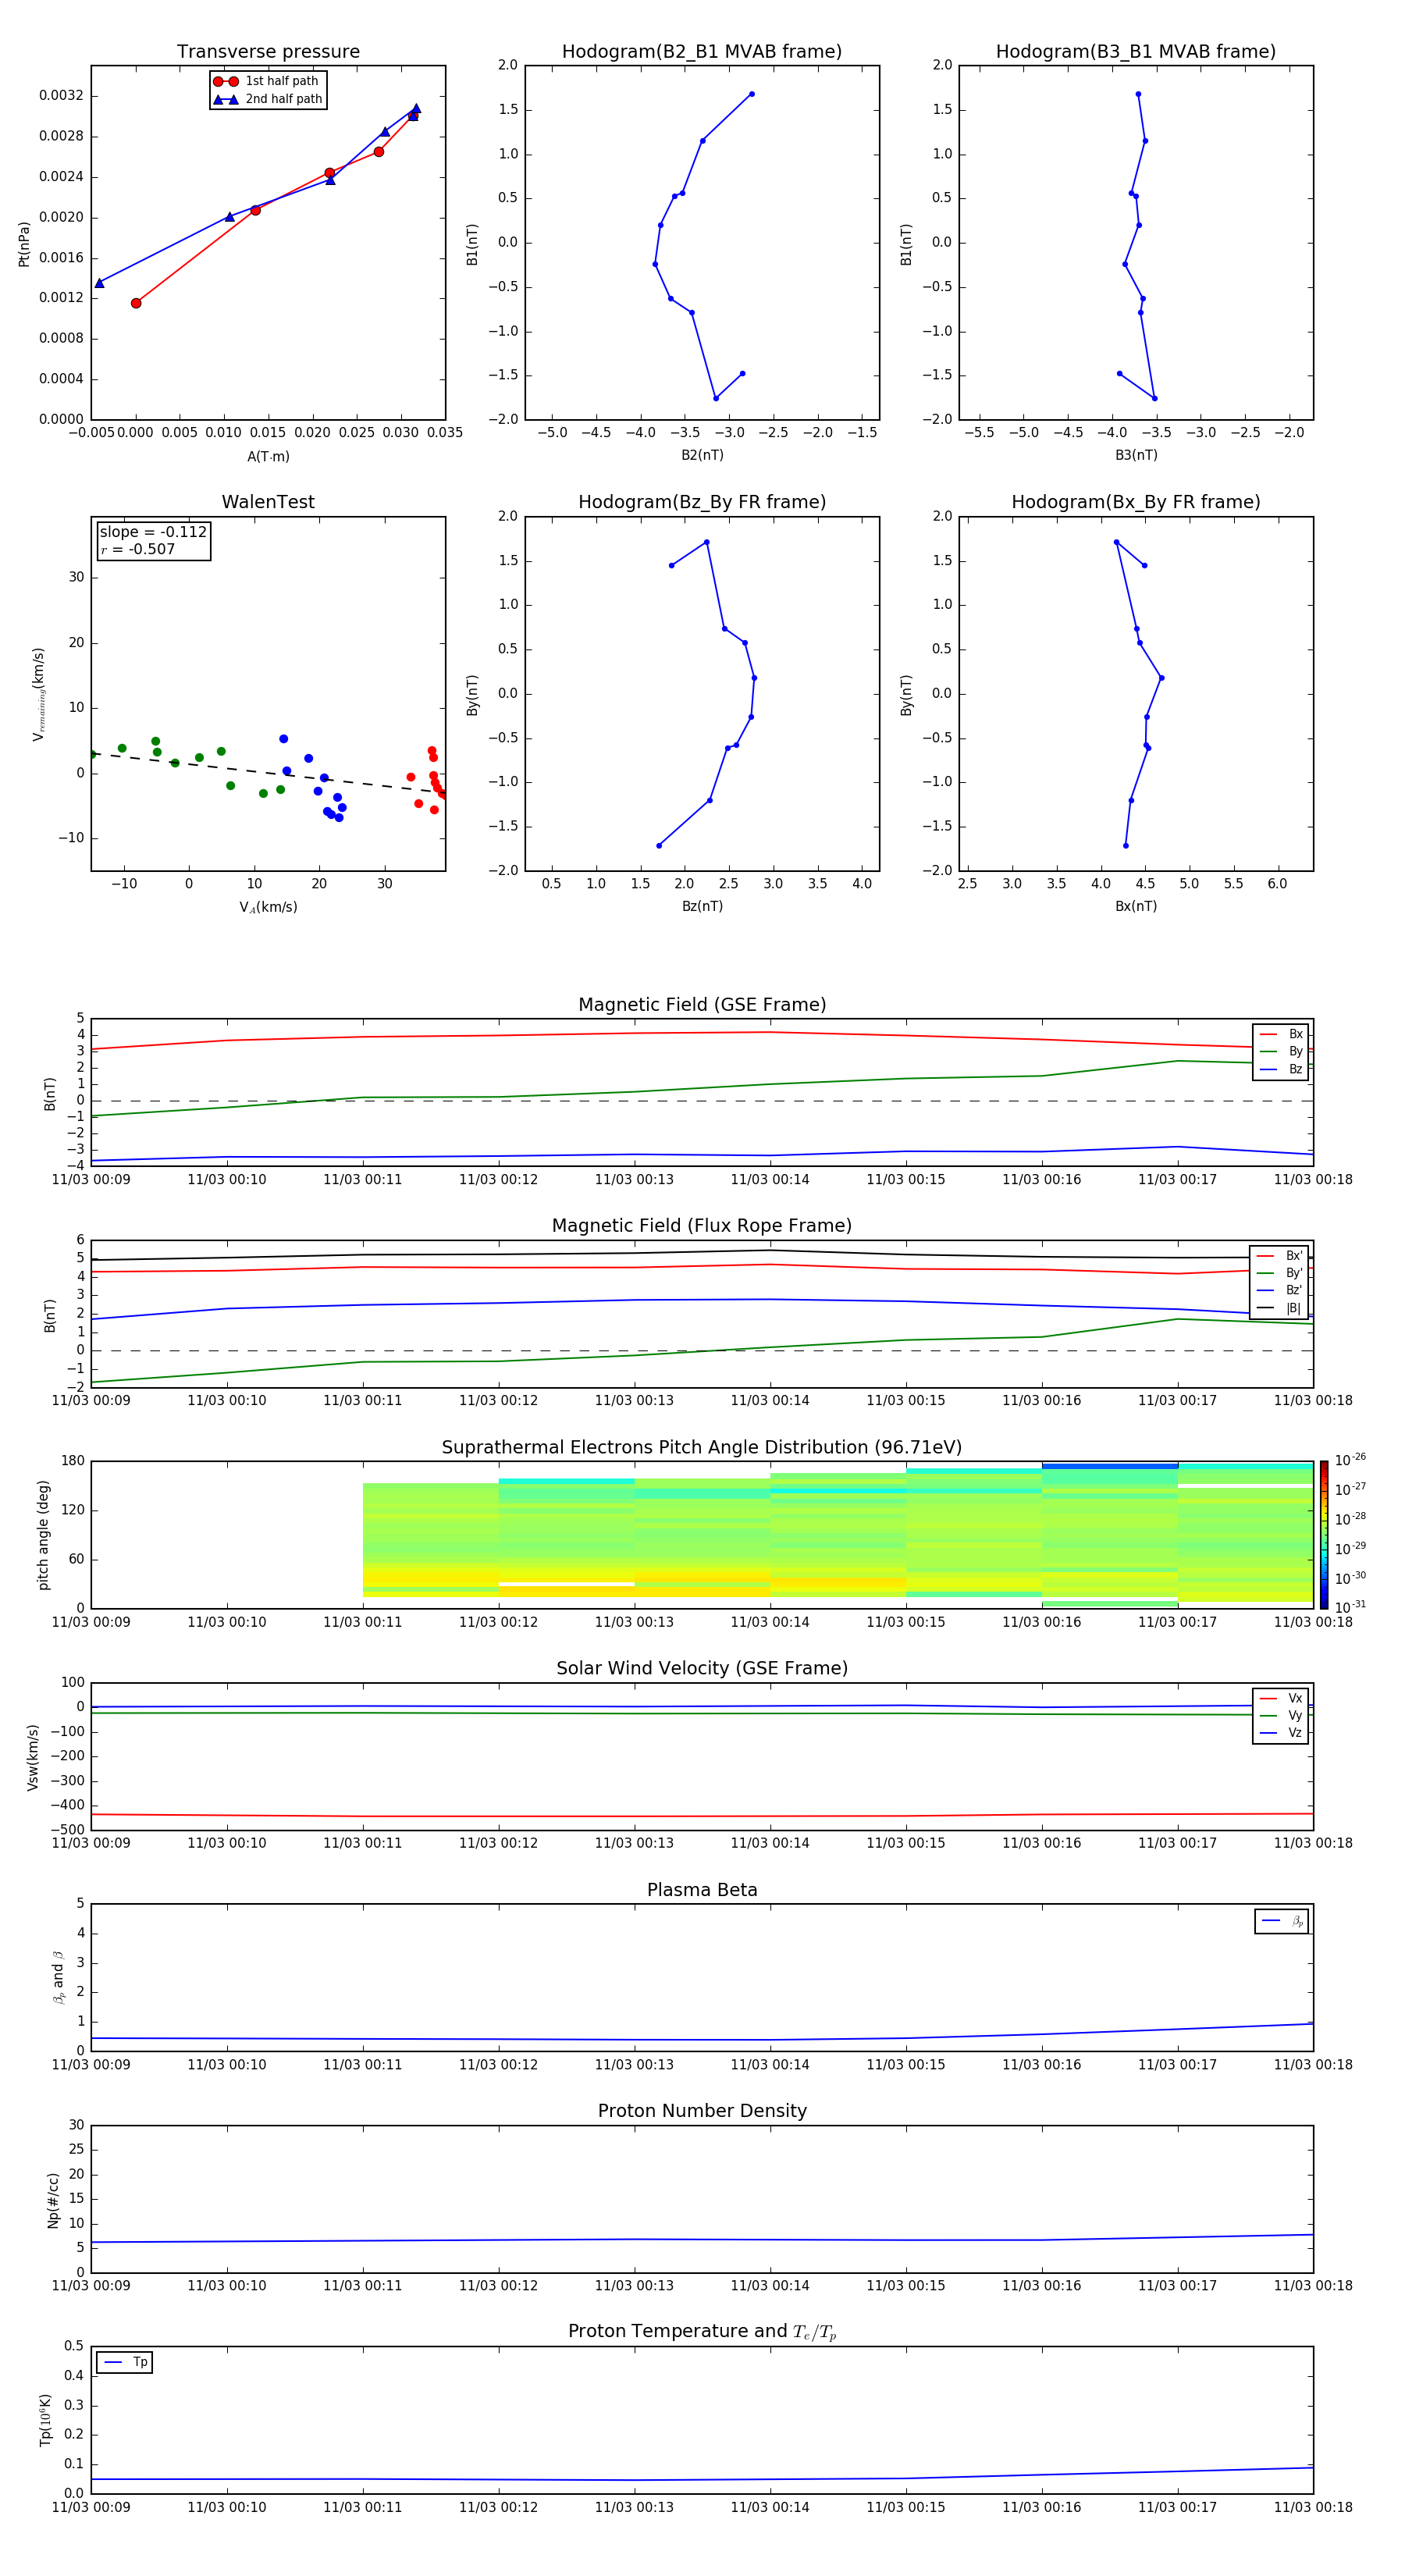Click the Suprathermal Electrons Pitch Angle Distribution title
The image size is (1405, 2576).
(702, 1447)
